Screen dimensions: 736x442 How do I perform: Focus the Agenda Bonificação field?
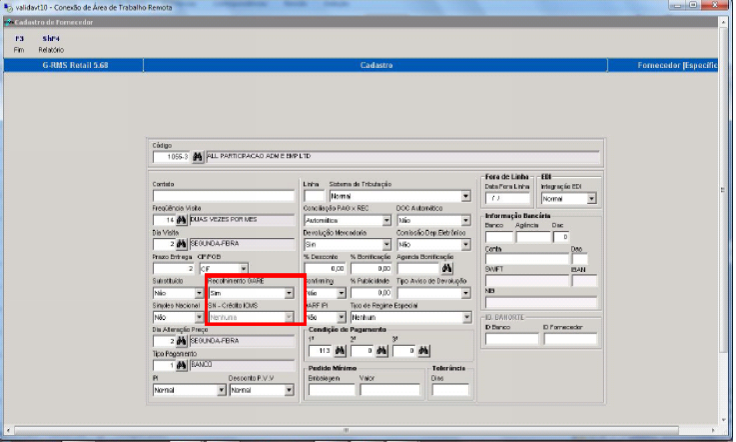[x=418, y=269]
